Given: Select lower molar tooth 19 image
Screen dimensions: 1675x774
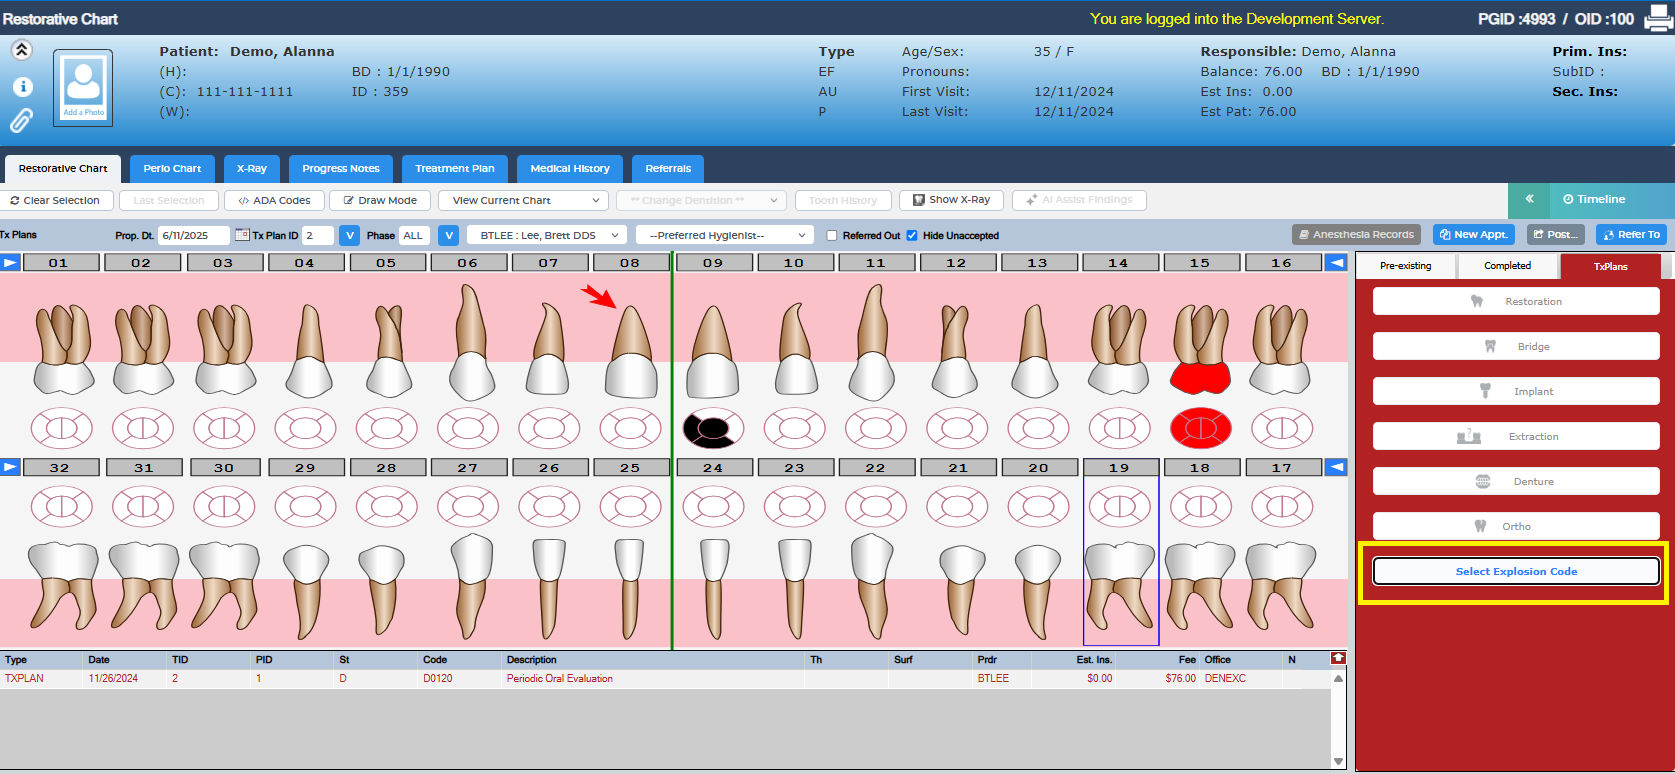Looking at the screenshot, I should point(1120,585).
